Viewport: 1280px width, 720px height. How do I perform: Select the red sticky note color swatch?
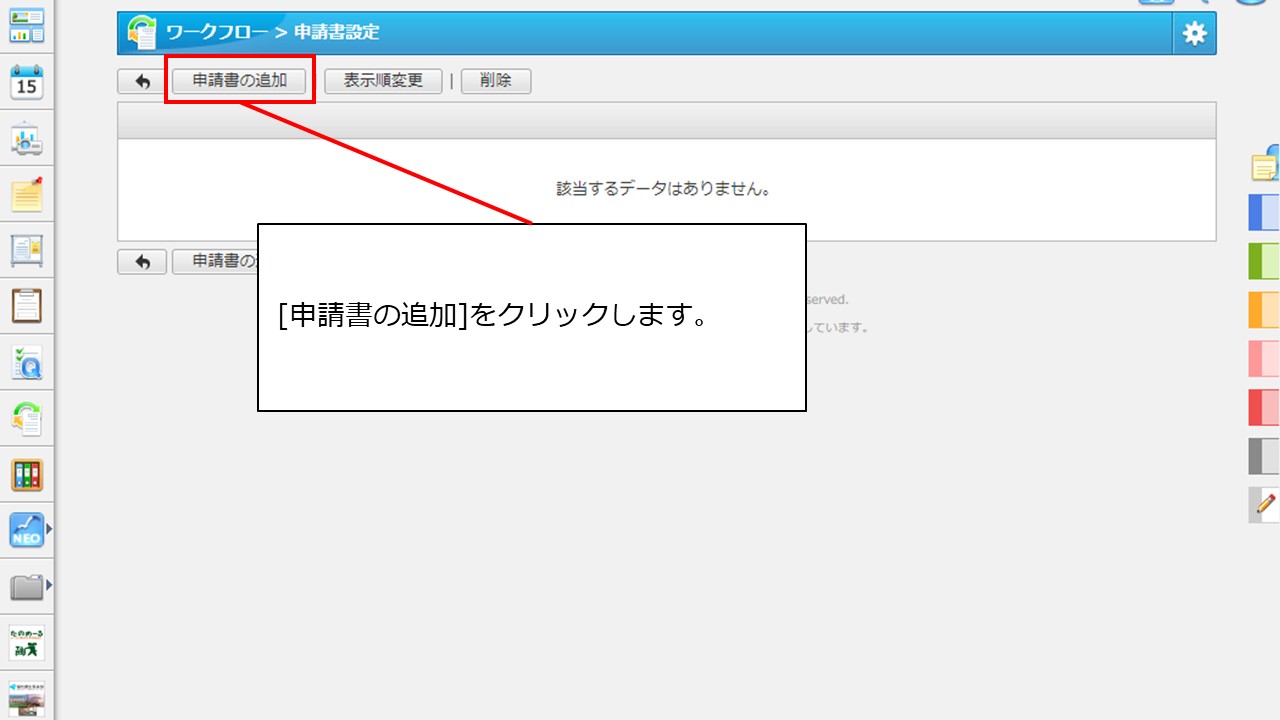click(1264, 407)
